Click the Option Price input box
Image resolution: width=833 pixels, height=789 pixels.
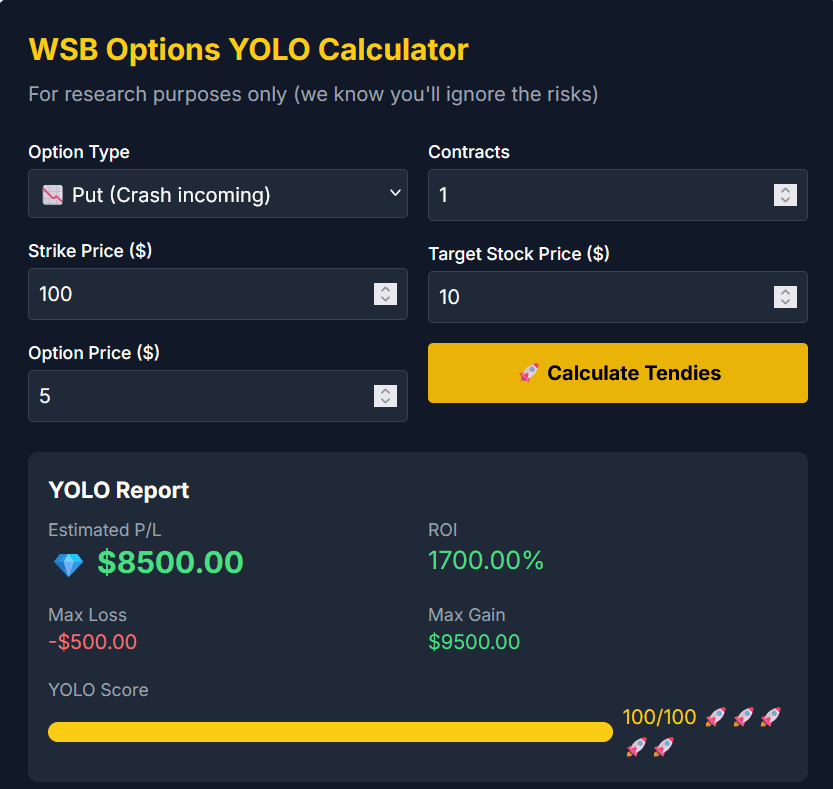(200, 396)
